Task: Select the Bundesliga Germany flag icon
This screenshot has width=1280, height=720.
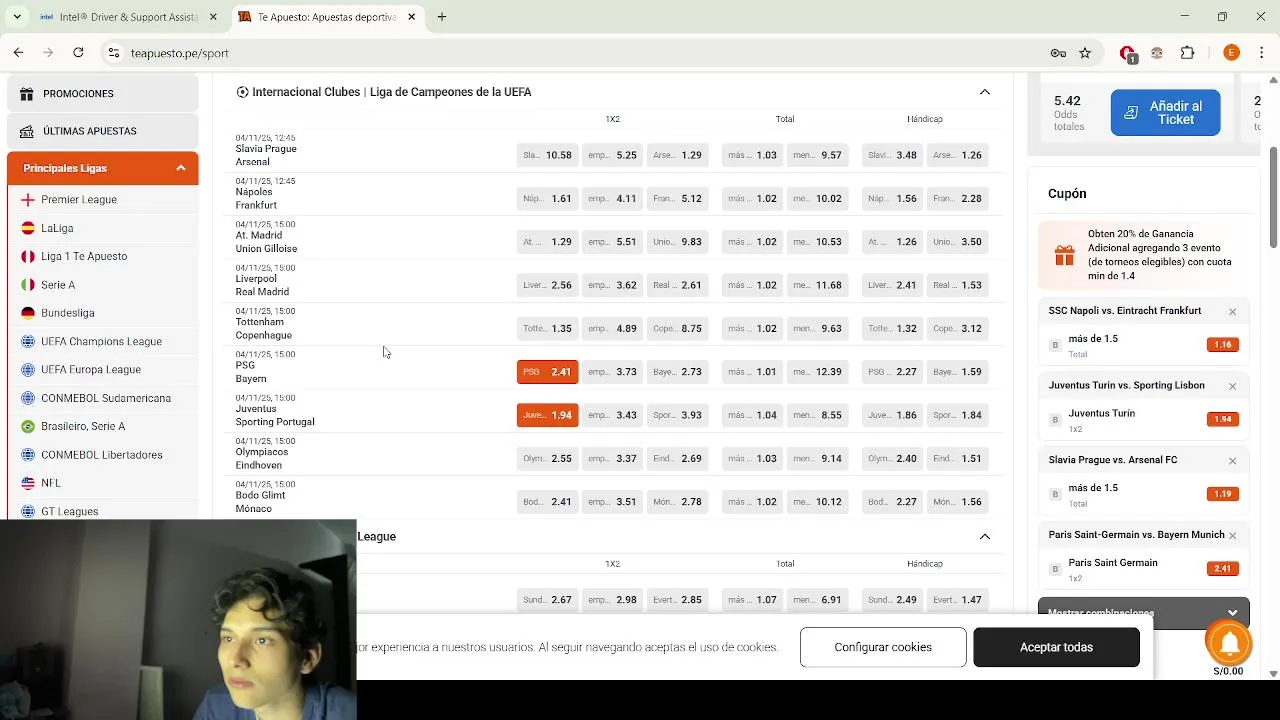Action: pyautogui.click(x=28, y=313)
